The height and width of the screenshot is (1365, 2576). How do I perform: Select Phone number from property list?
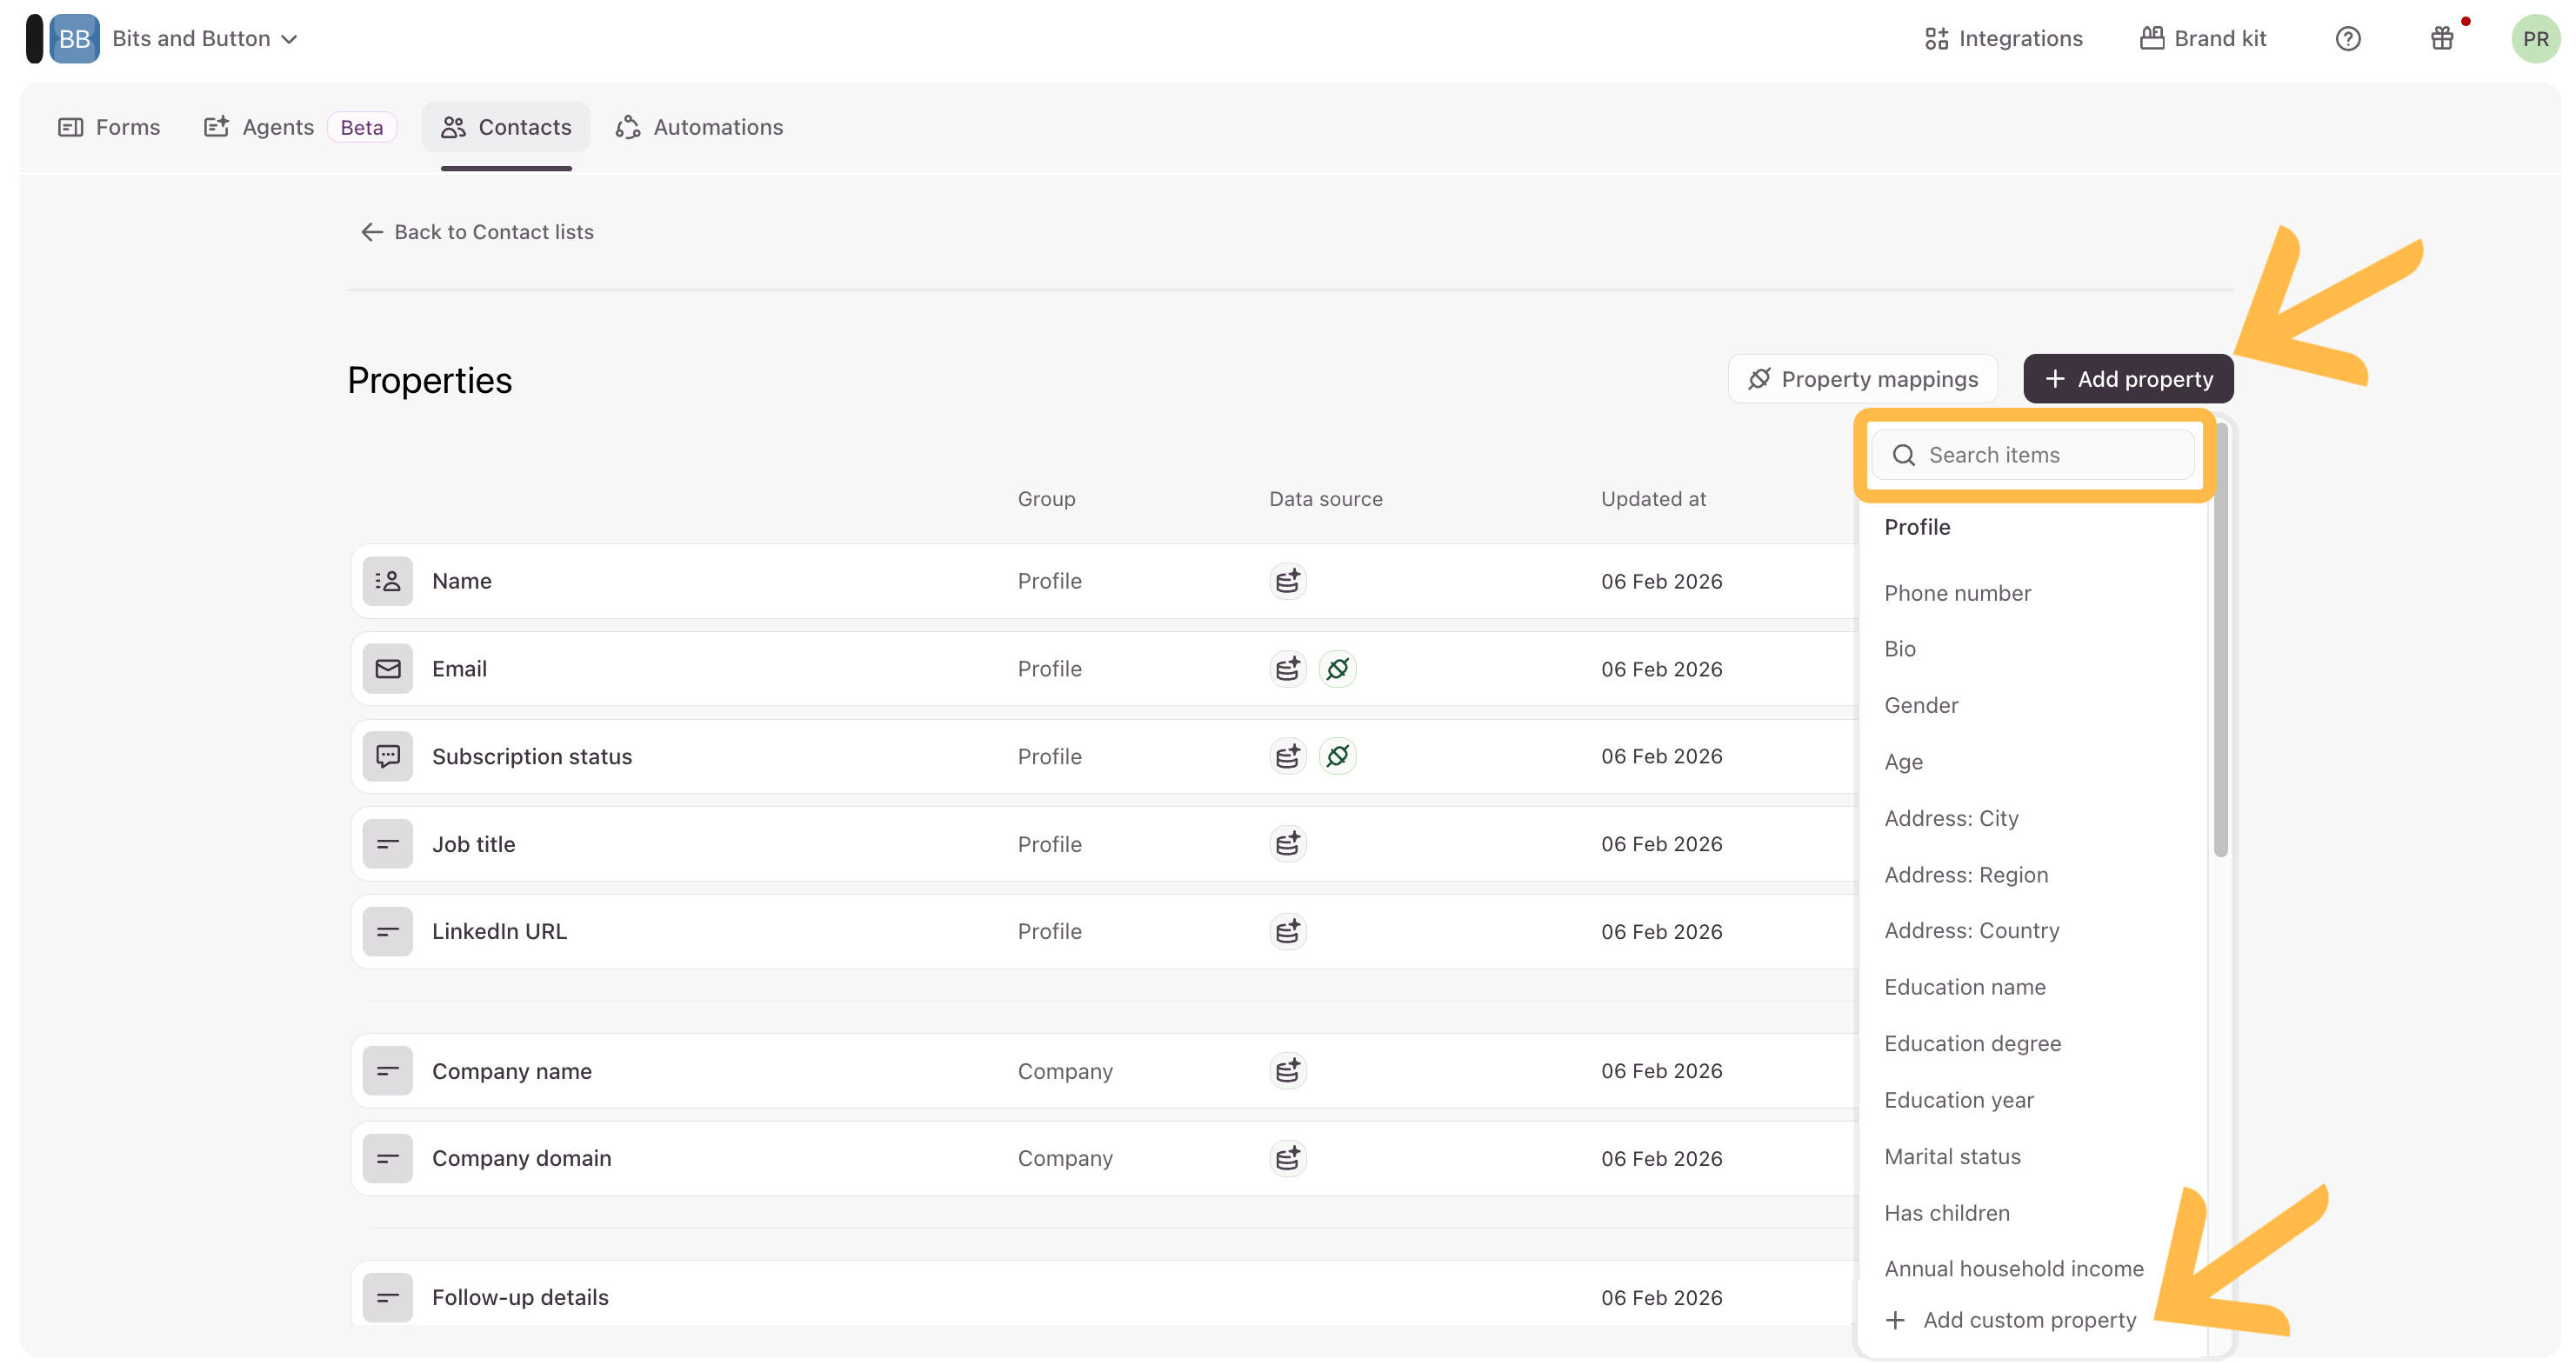pos(1957,593)
